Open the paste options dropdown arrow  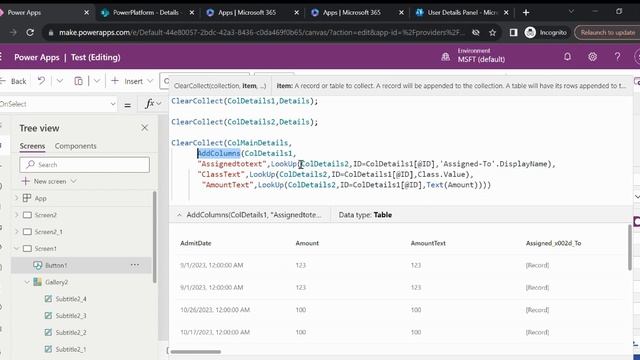[96, 81]
